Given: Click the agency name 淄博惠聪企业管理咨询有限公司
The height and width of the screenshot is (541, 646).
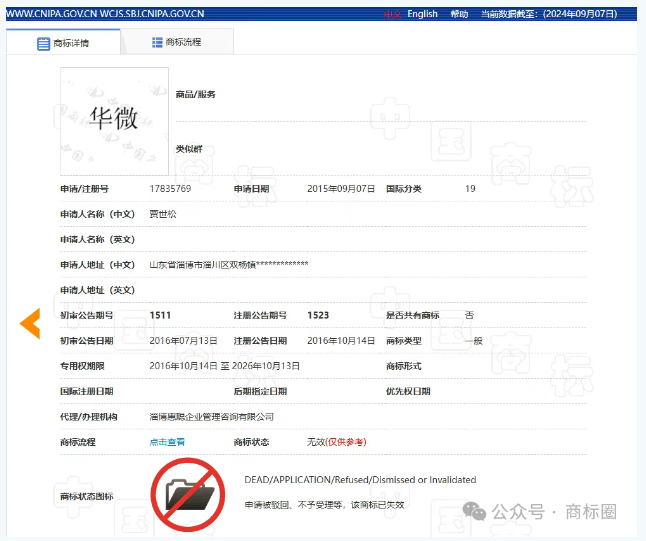Looking at the screenshot, I should [x=211, y=416].
